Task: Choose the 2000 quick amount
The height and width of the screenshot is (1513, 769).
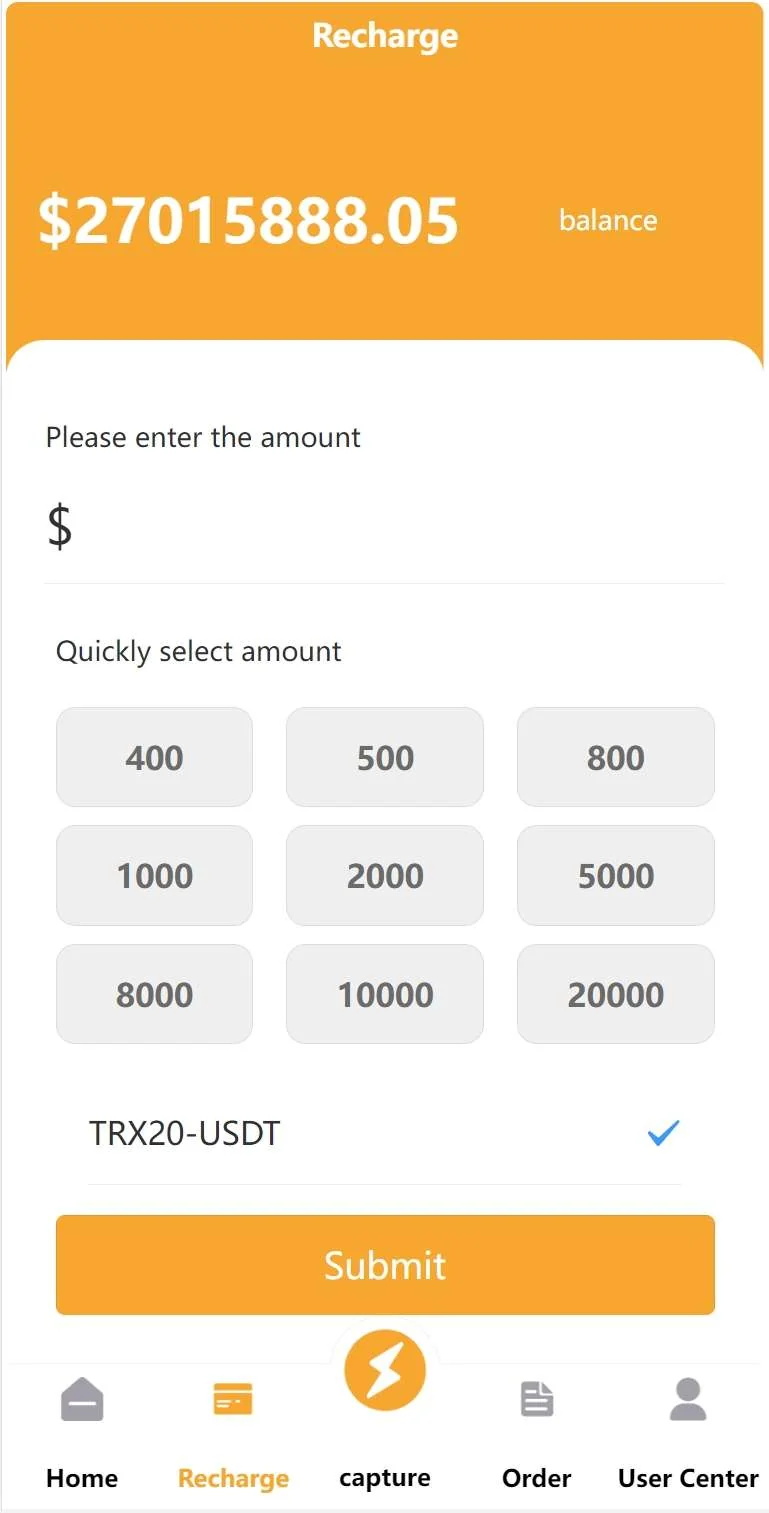Action: click(x=385, y=875)
